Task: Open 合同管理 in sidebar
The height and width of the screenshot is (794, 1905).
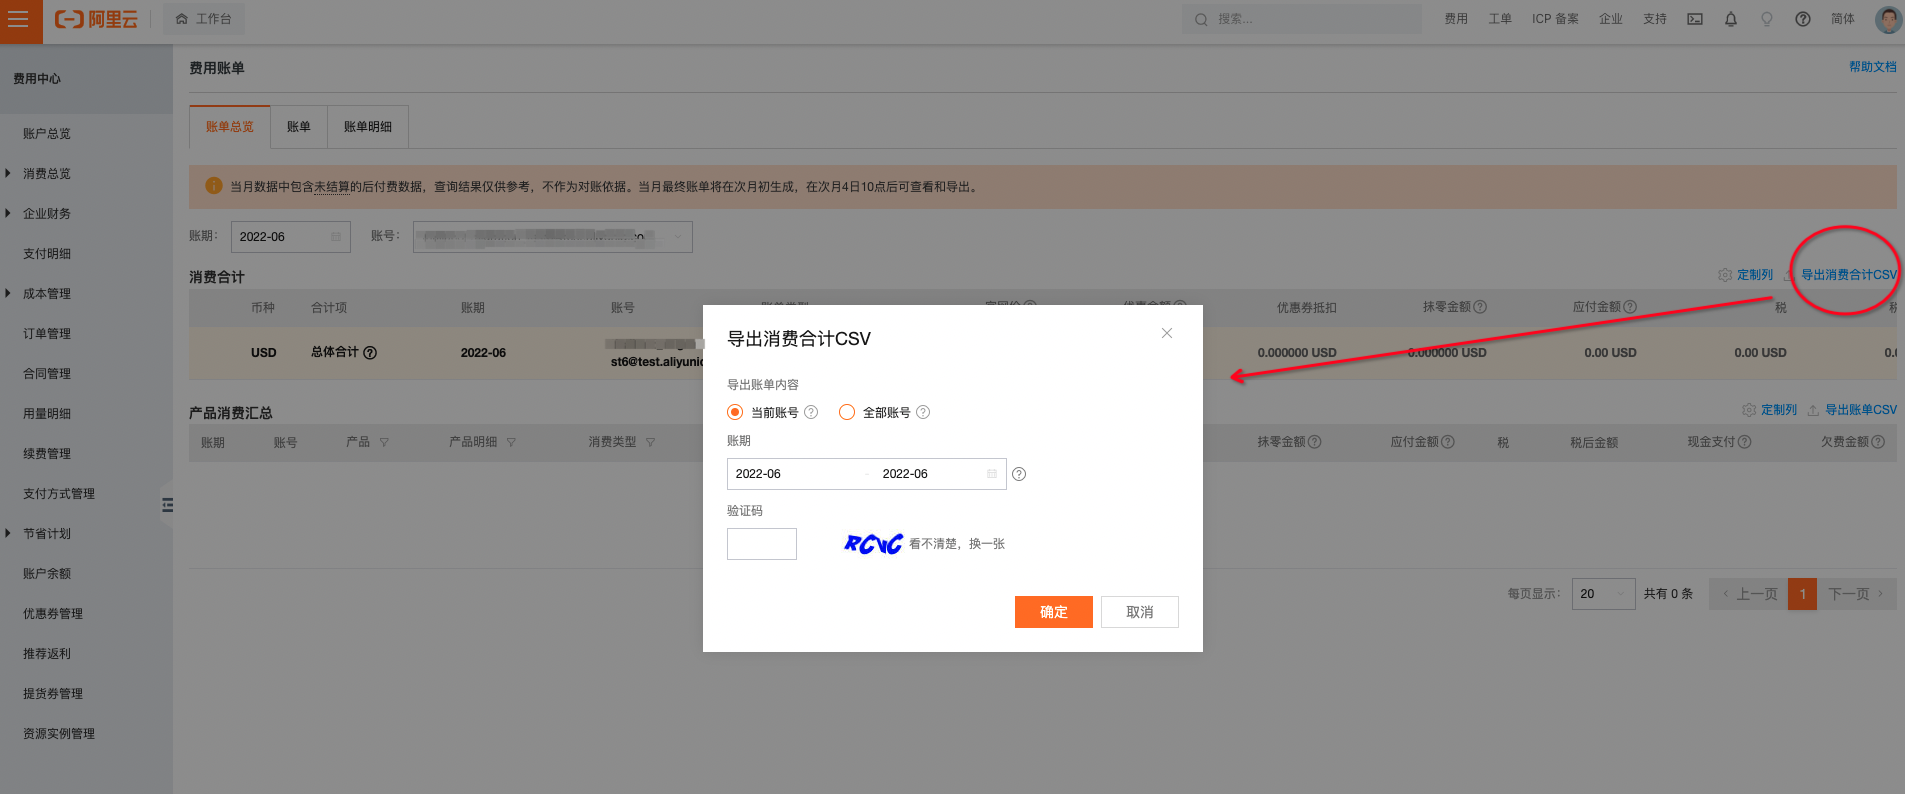Action: (47, 374)
